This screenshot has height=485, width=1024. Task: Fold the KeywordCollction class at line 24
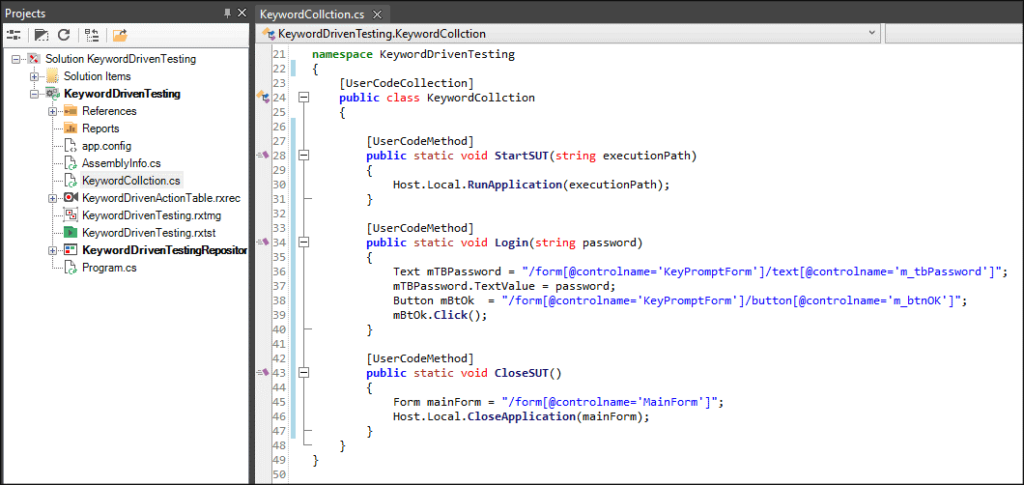click(303, 98)
